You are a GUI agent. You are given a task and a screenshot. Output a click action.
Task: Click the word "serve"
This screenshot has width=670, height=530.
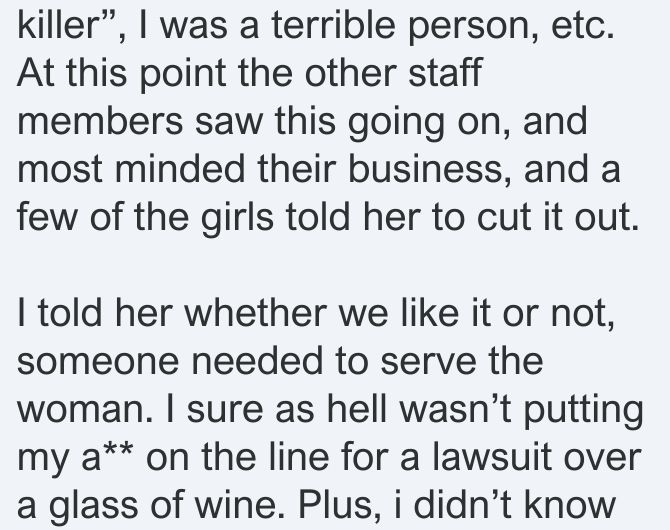[x=428, y=362]
